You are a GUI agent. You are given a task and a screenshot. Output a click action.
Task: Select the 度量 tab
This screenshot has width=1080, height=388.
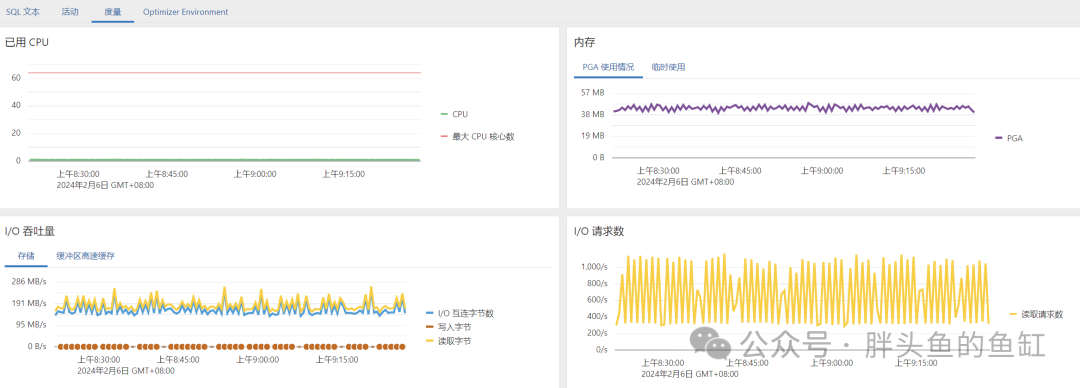113,12
